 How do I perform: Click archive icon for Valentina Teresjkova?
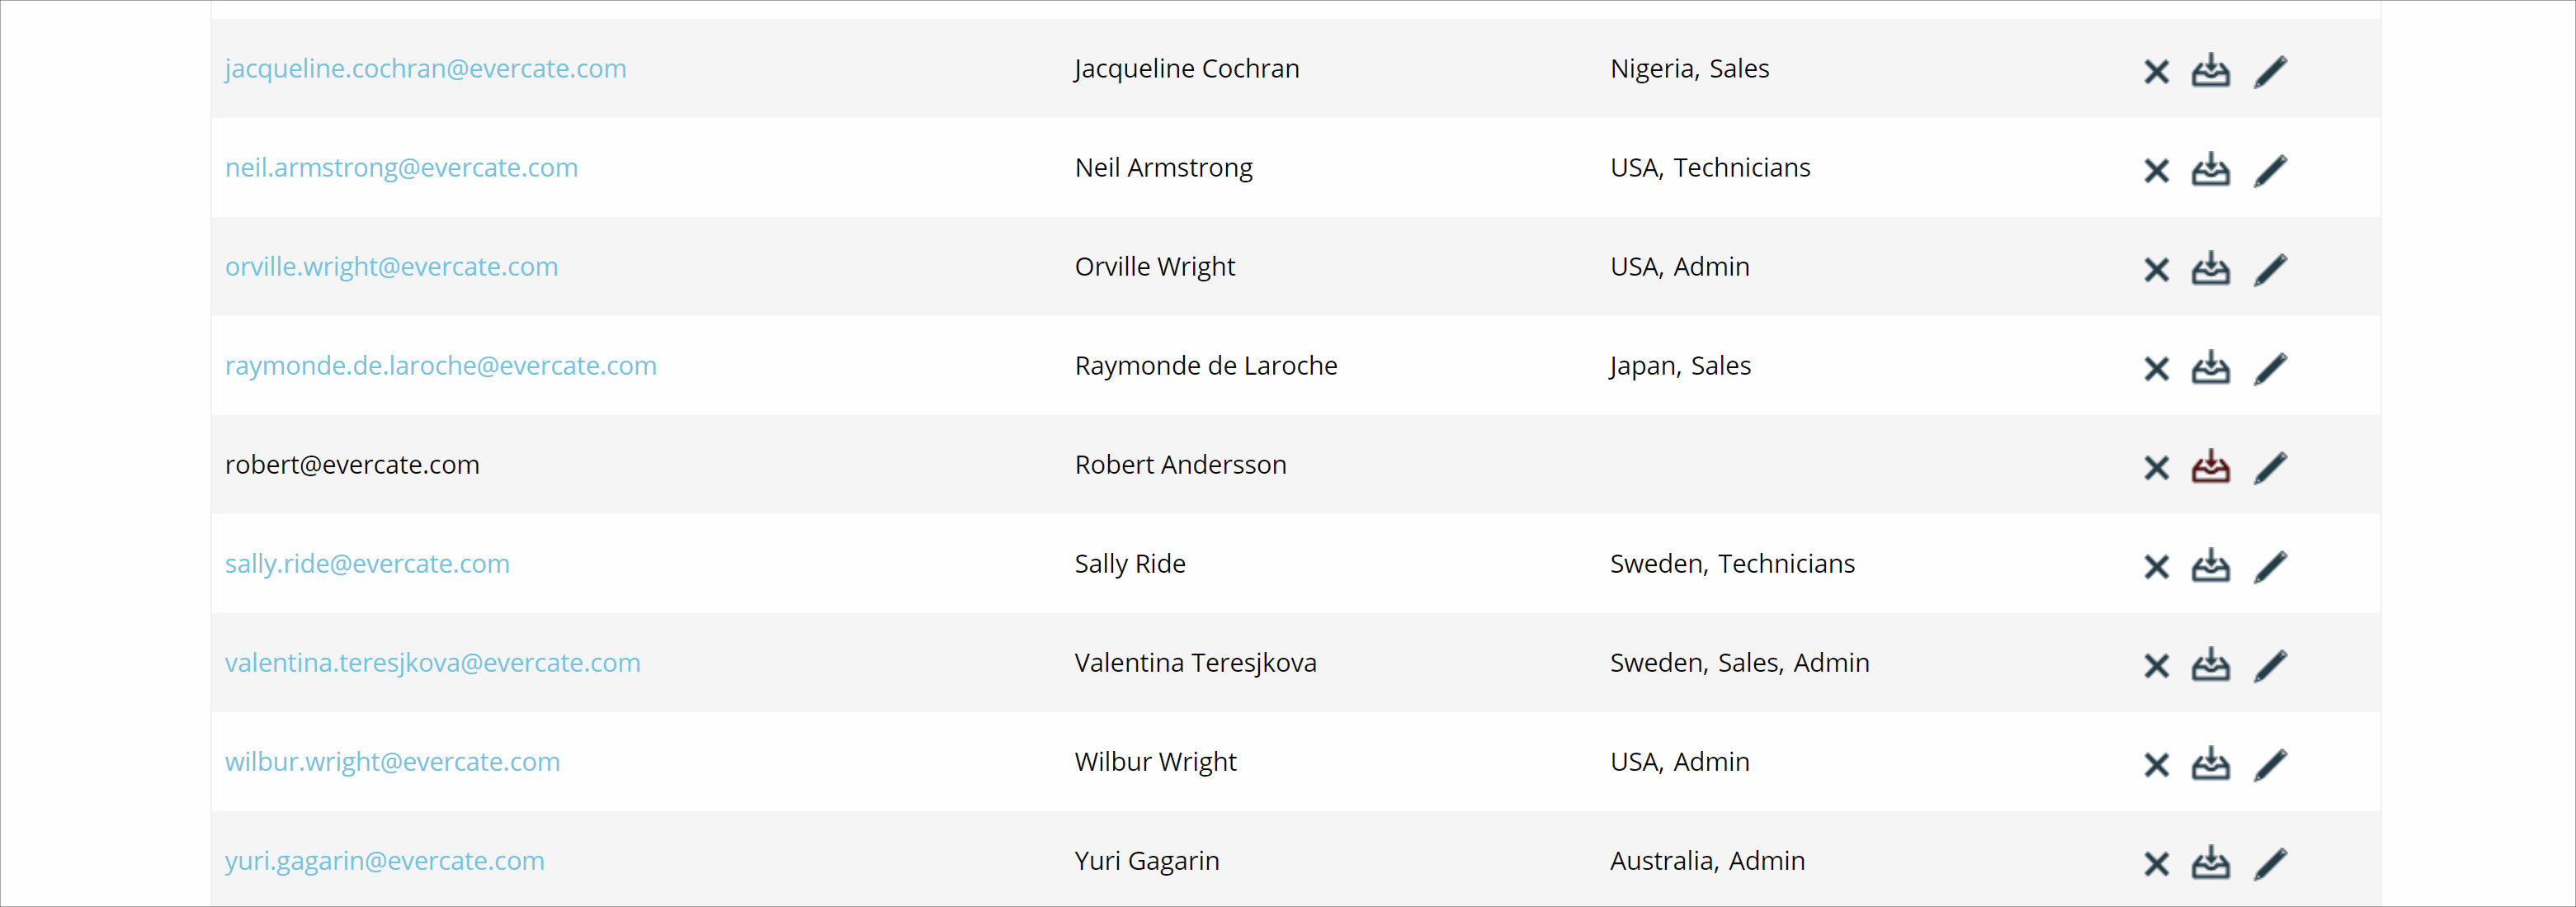click(x=2210, y=665)
